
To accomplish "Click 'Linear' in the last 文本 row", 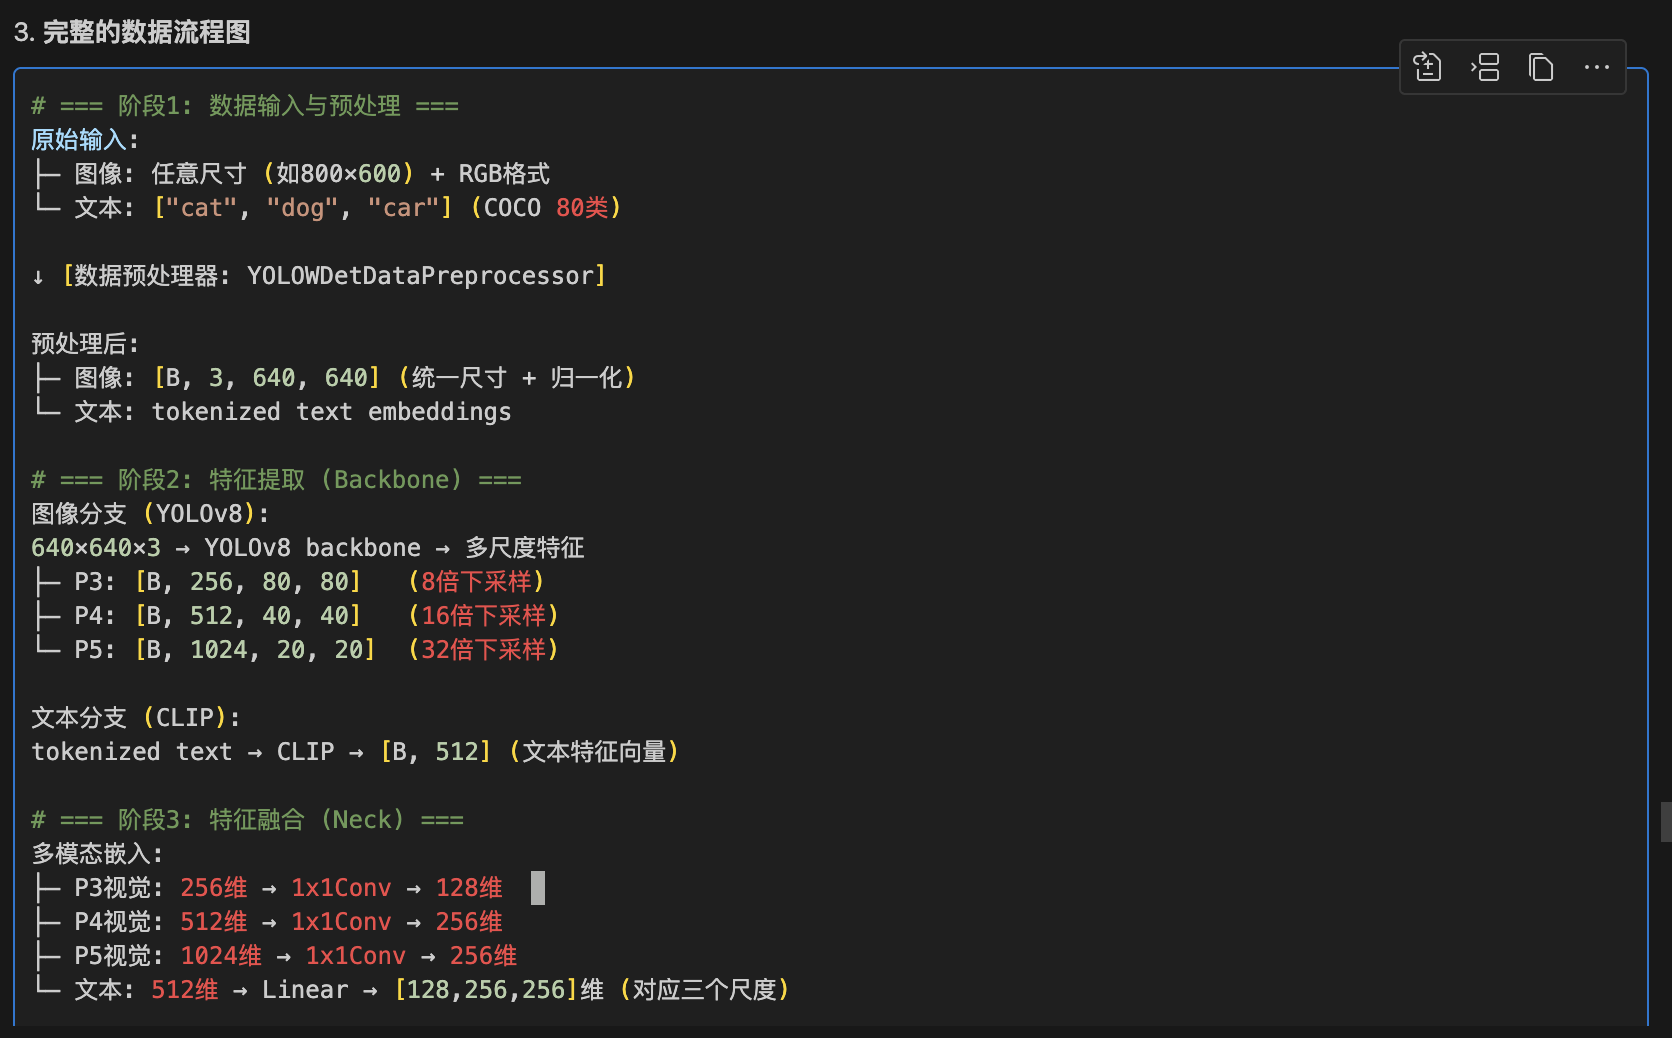I will 305,990.
